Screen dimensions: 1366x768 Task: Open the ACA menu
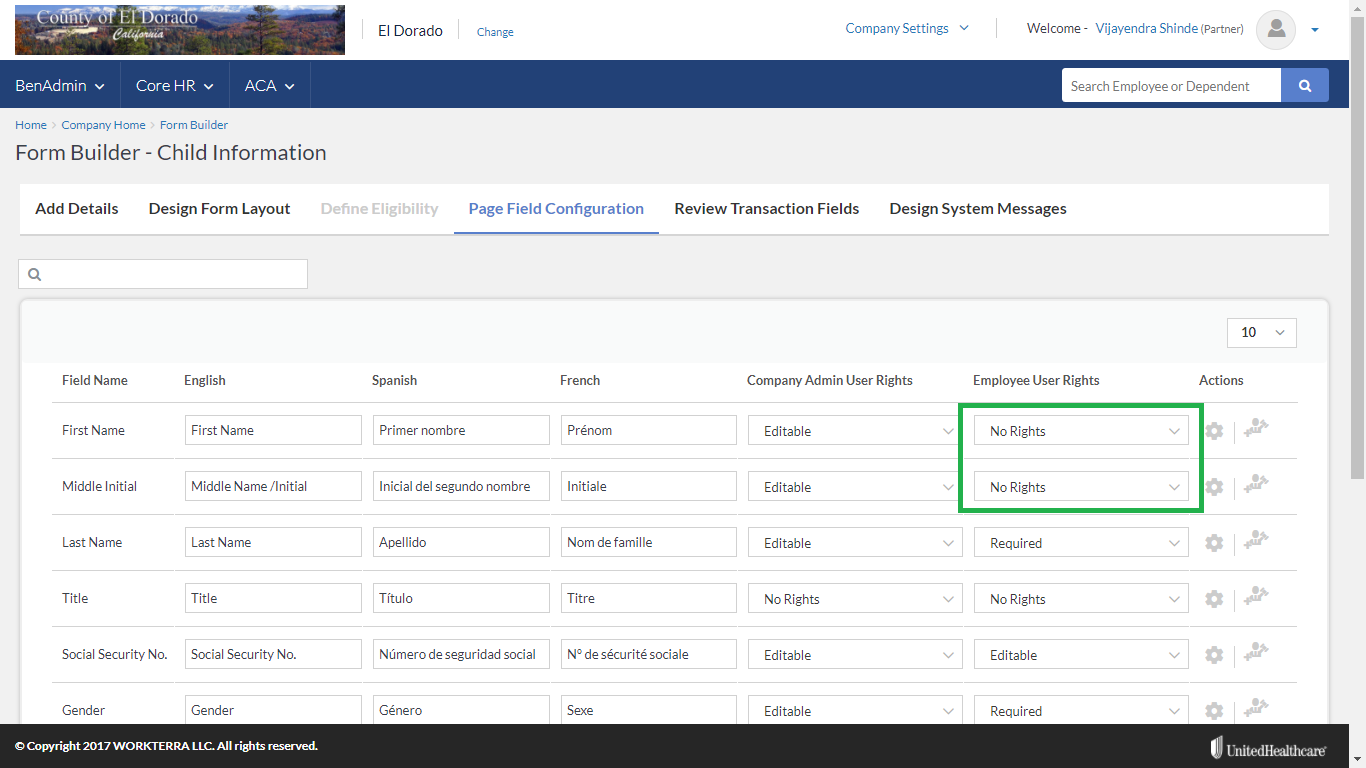(x=270, y=86)
